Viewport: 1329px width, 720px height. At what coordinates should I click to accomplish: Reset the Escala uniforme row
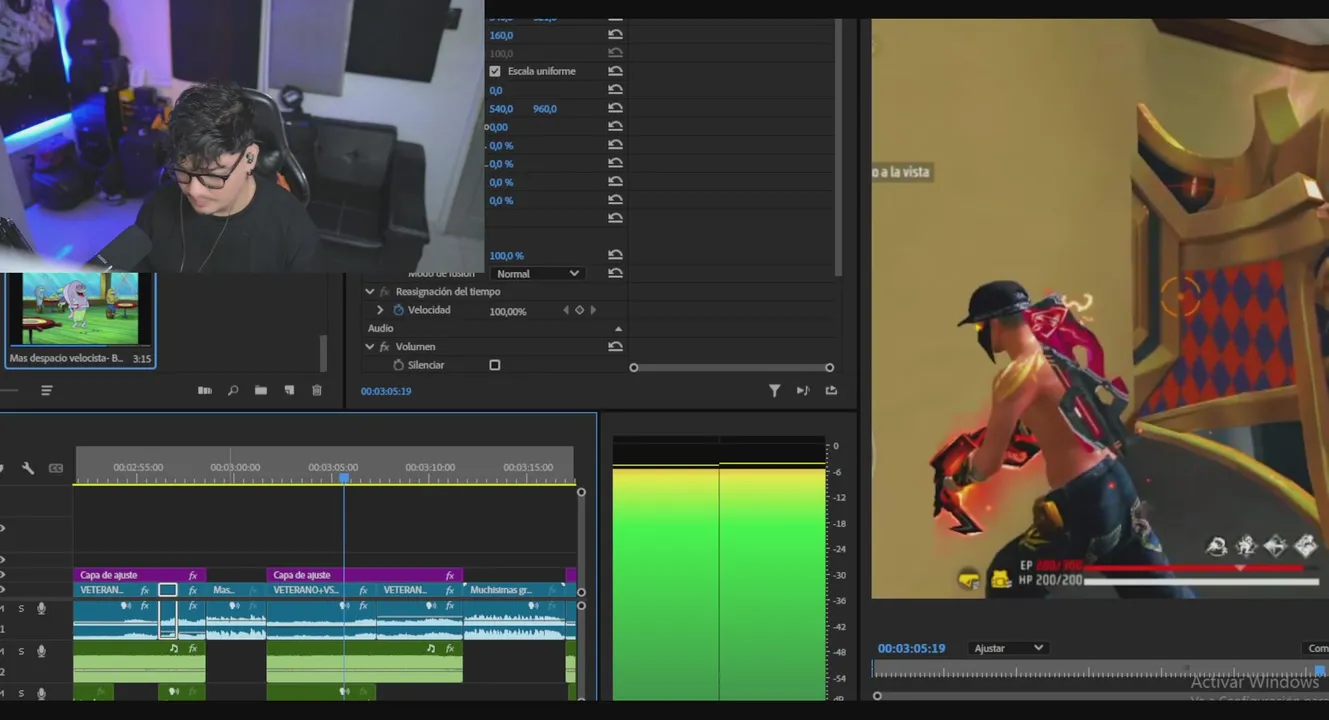[x=615, y=71]
